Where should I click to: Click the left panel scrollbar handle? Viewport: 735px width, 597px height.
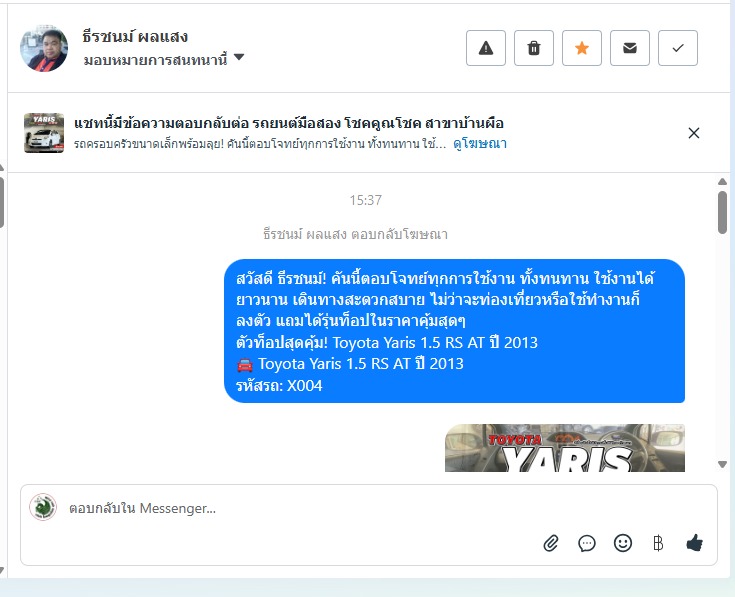click(x=1, y=202)
